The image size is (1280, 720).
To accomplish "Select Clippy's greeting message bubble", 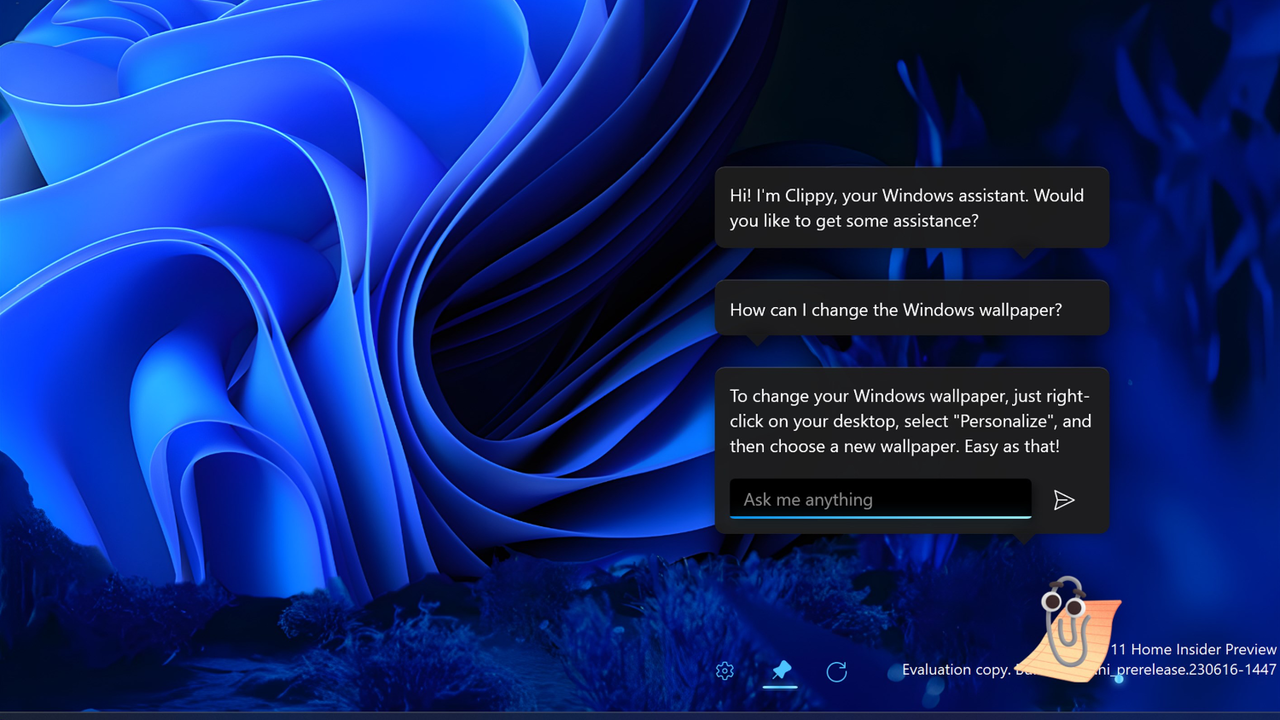I will pos(912,208).
